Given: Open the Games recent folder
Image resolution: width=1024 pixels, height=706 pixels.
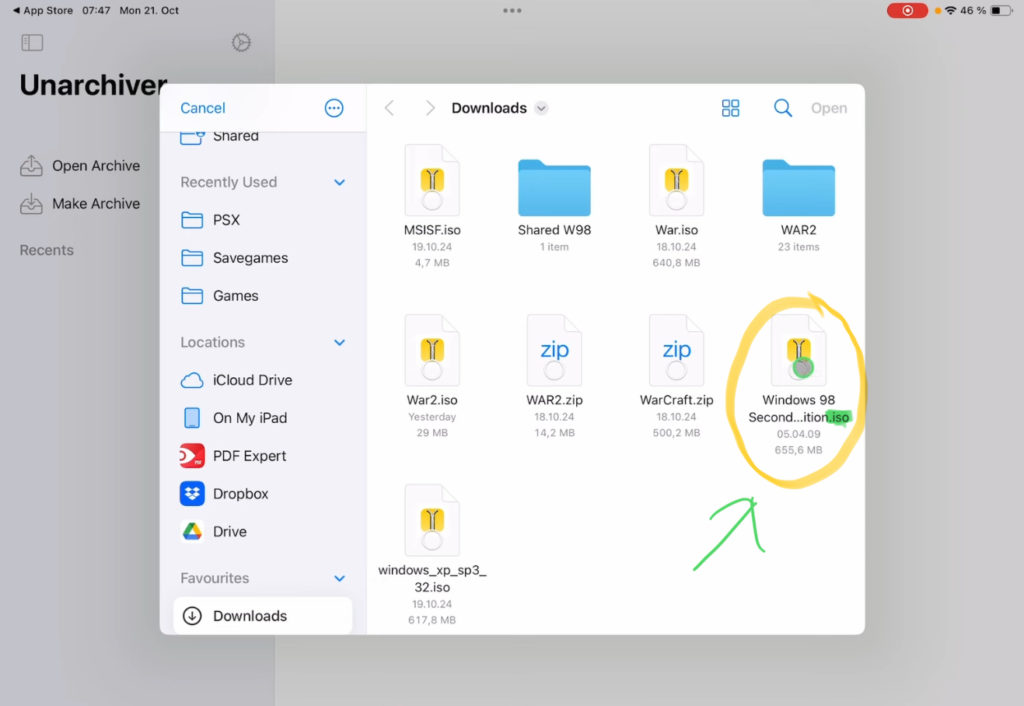Looking at the screenshot, I should (x=263, y=296).
